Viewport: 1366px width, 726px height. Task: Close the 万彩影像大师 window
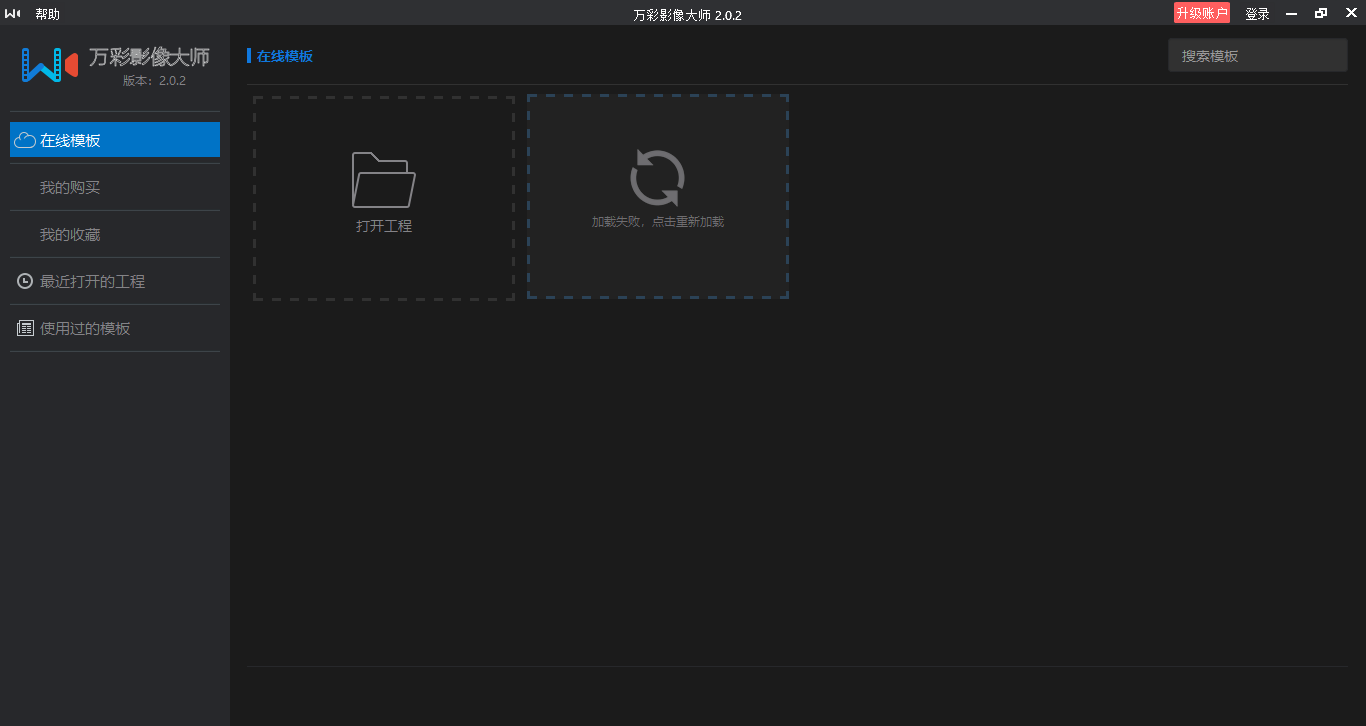tap(1350, 14)
